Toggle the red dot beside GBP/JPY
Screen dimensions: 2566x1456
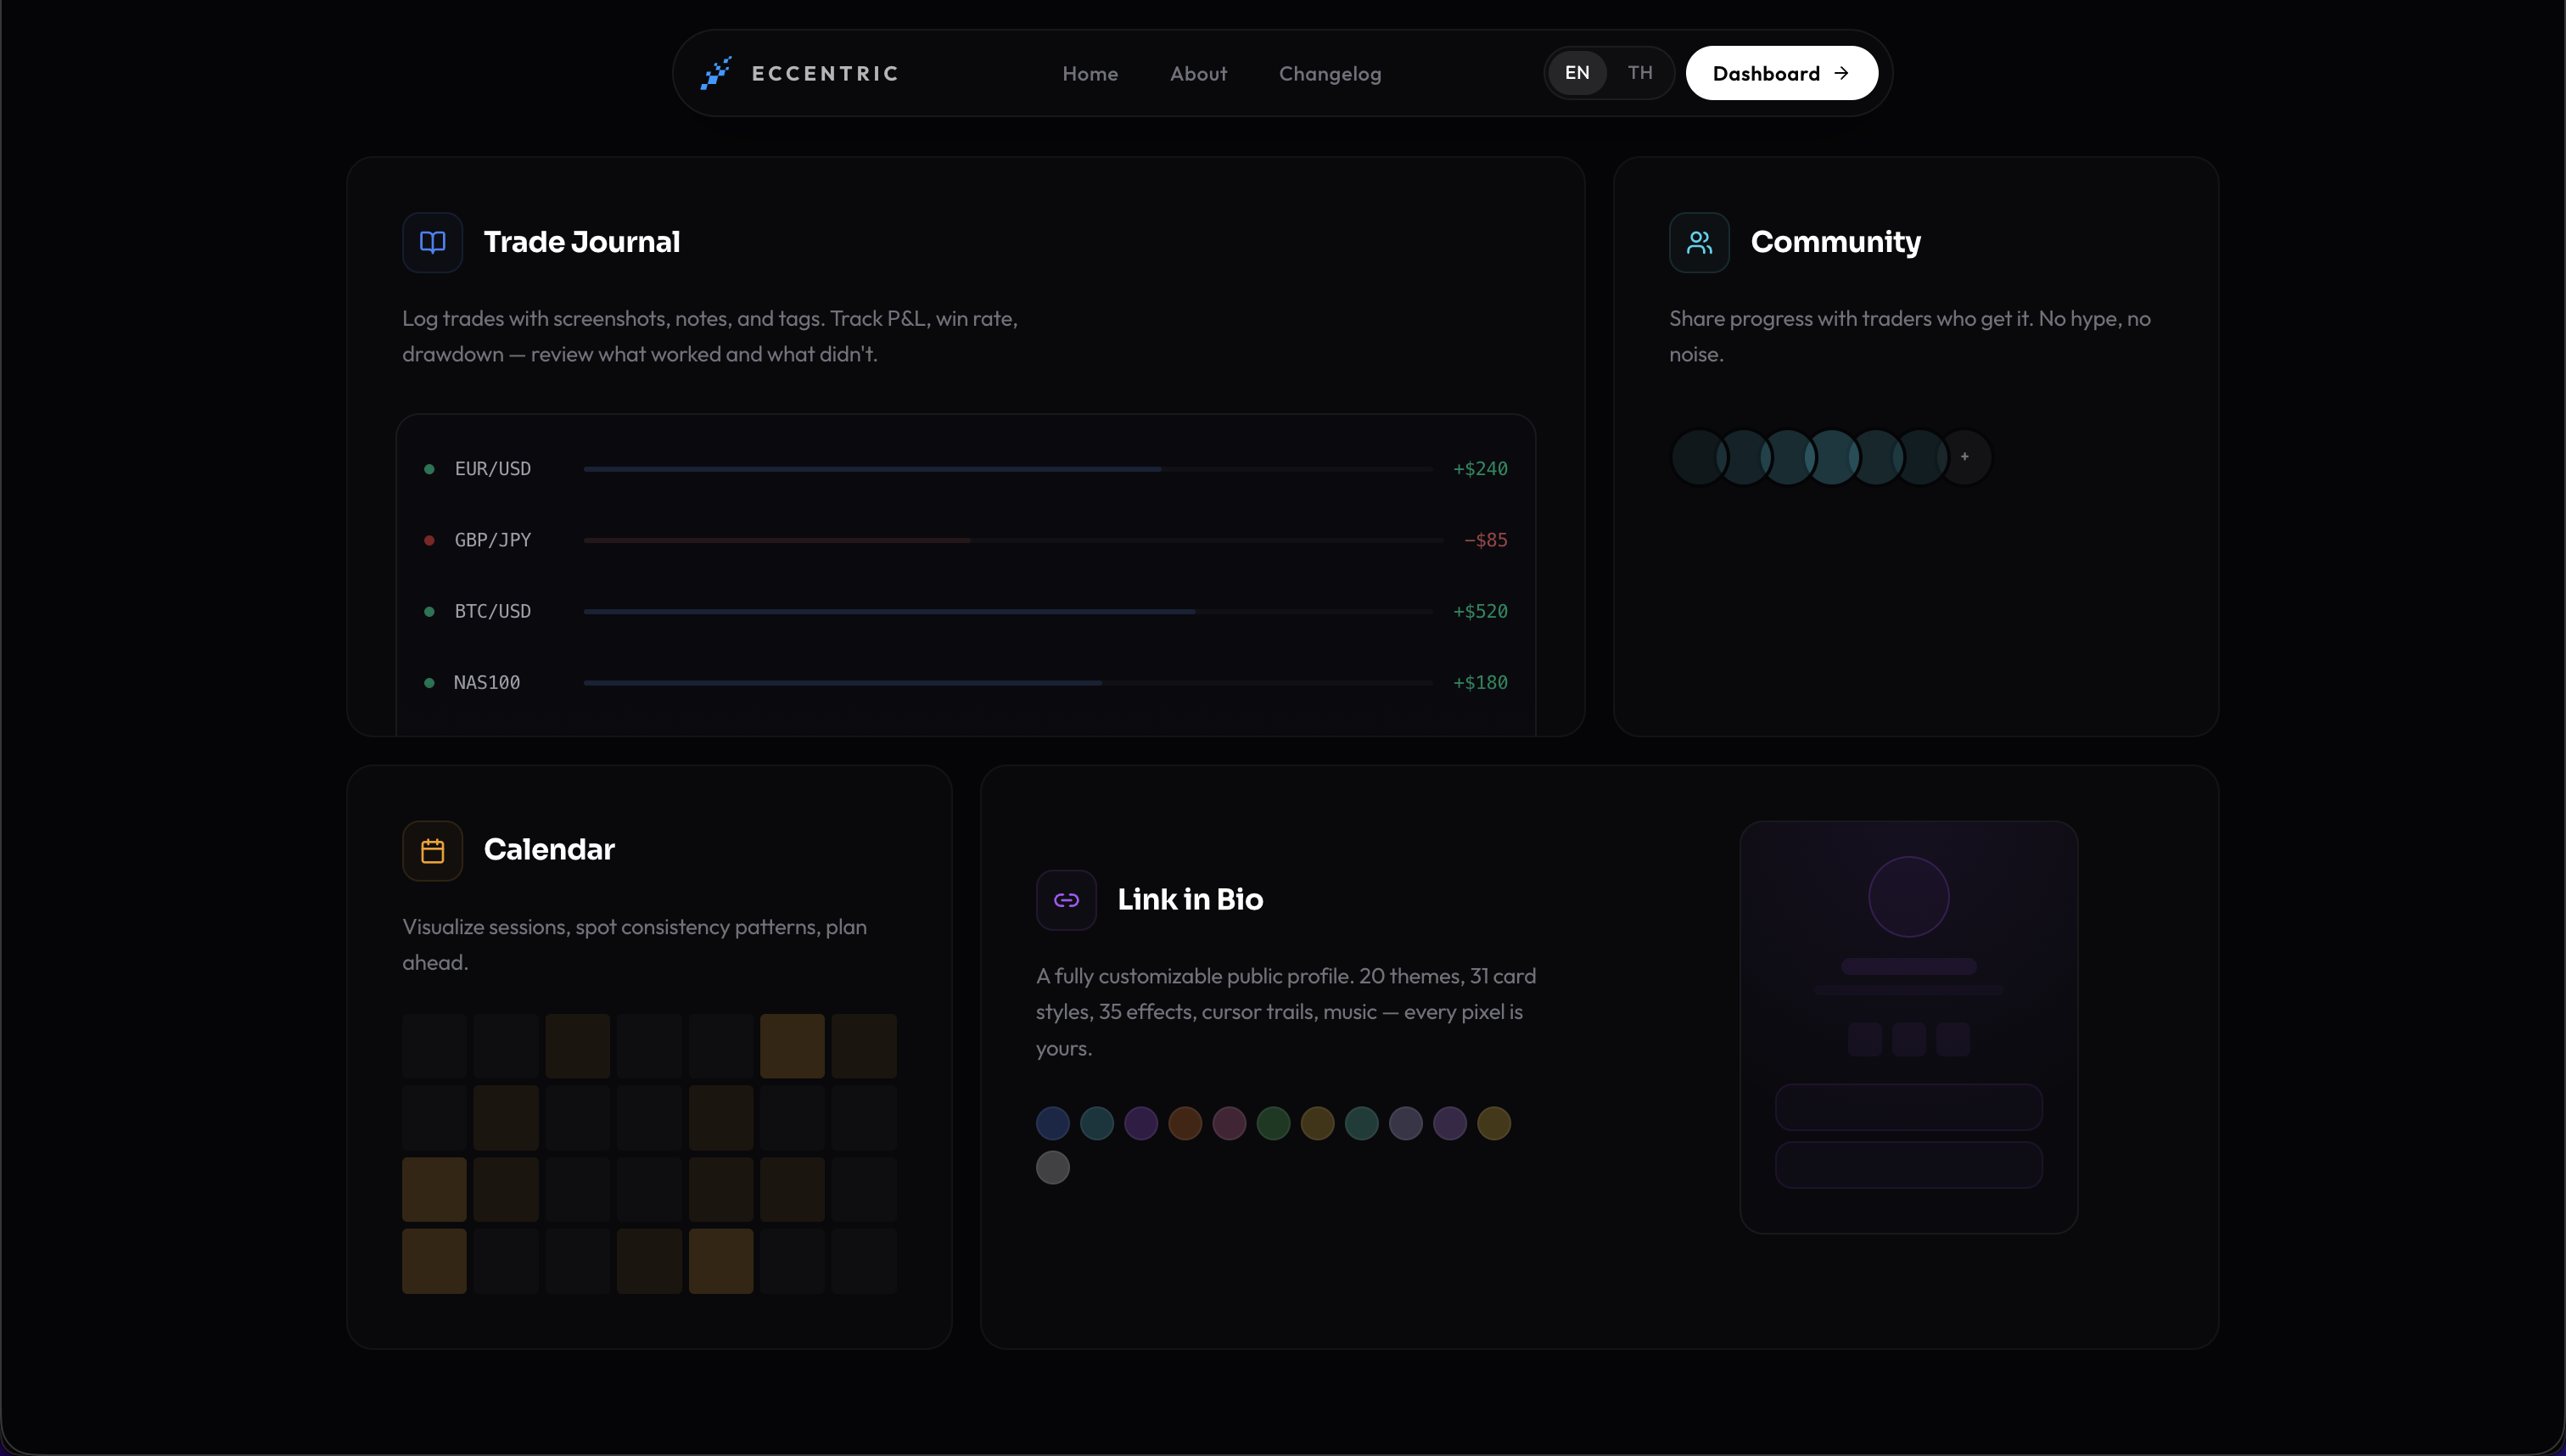[x=429, y=539]
